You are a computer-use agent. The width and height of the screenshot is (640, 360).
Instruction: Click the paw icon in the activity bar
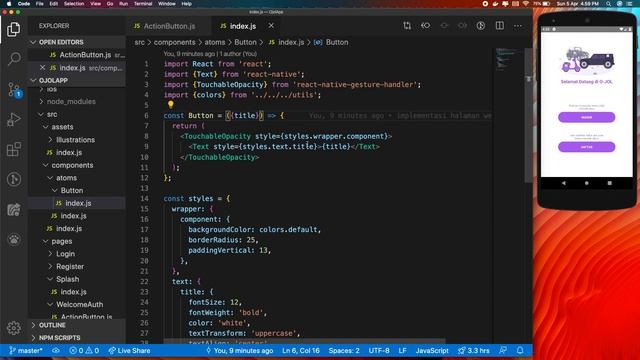coord(14,239)
